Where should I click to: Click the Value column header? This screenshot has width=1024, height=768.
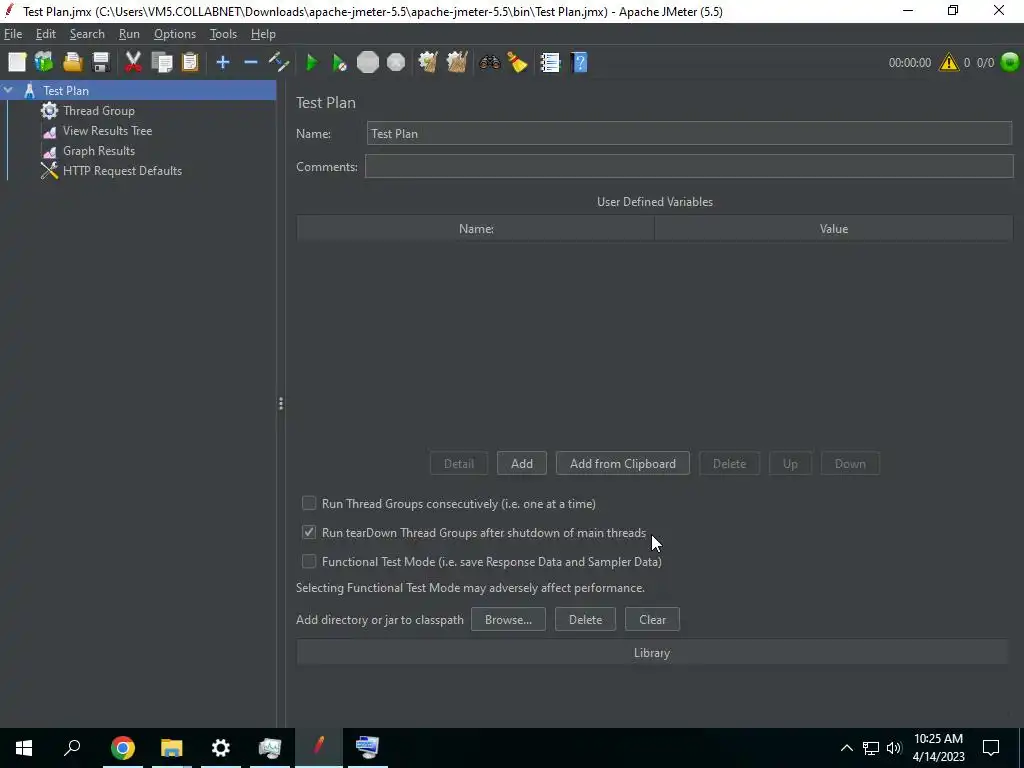point(833,229)
